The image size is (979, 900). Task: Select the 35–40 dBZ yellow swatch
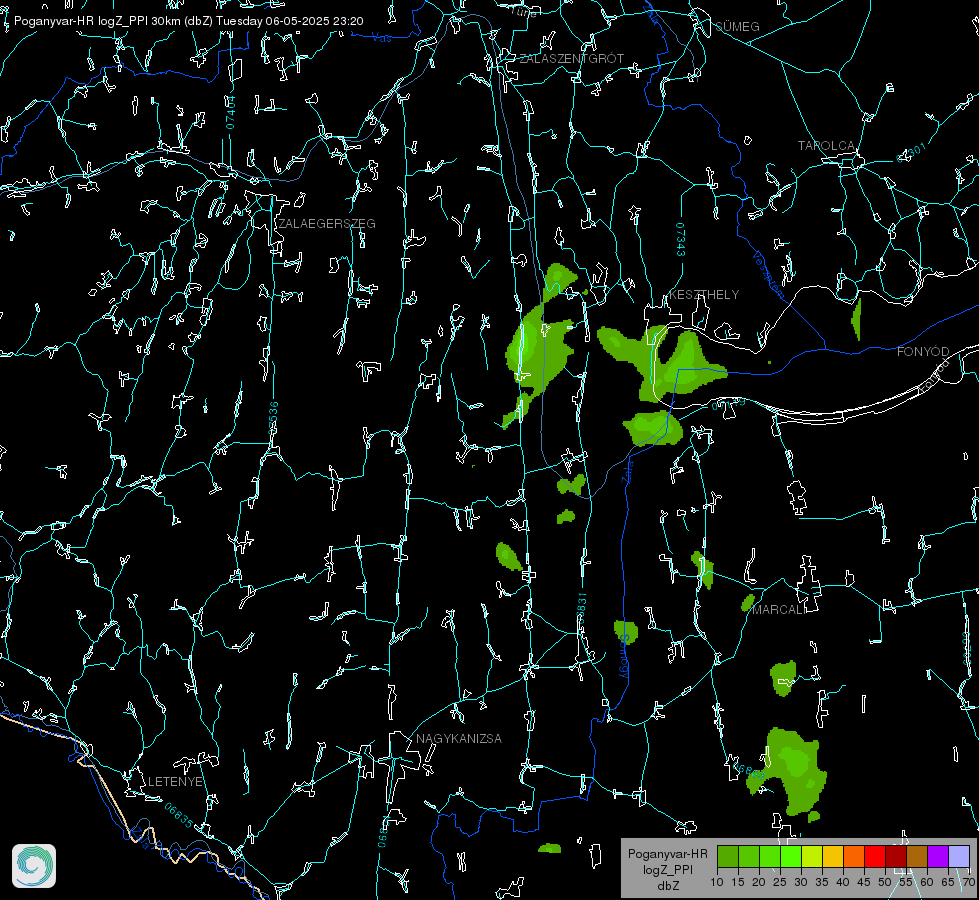pyautogui.click(x=833, y=856)
